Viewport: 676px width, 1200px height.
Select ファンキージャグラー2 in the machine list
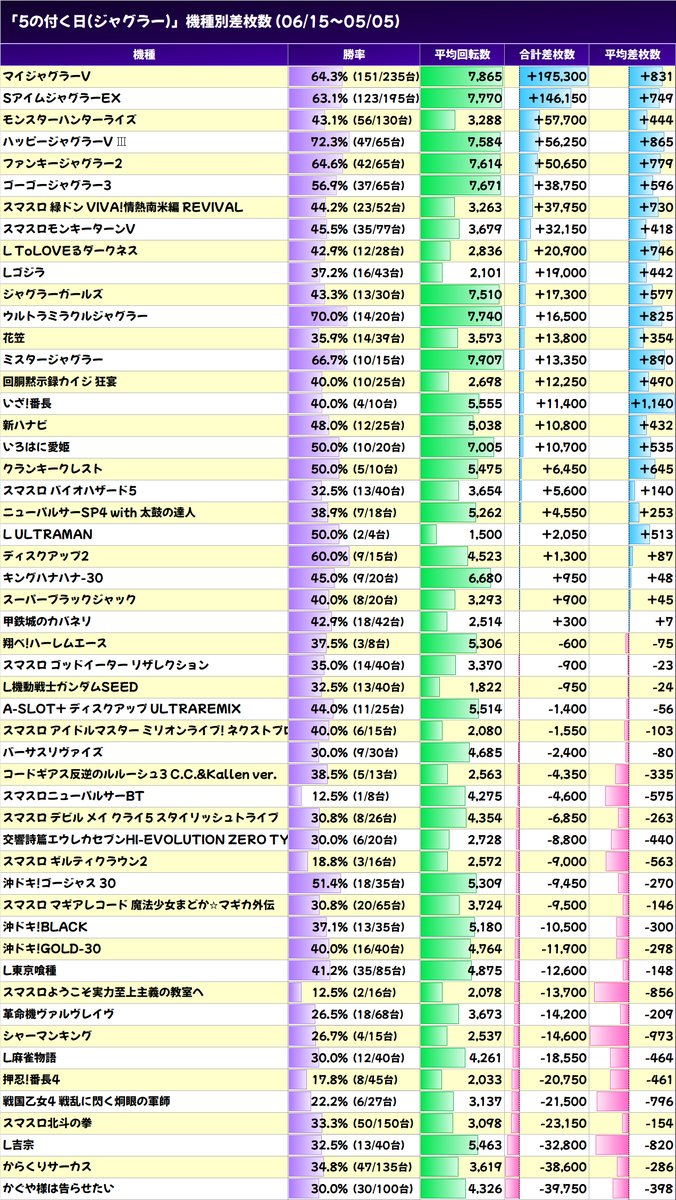63,164
